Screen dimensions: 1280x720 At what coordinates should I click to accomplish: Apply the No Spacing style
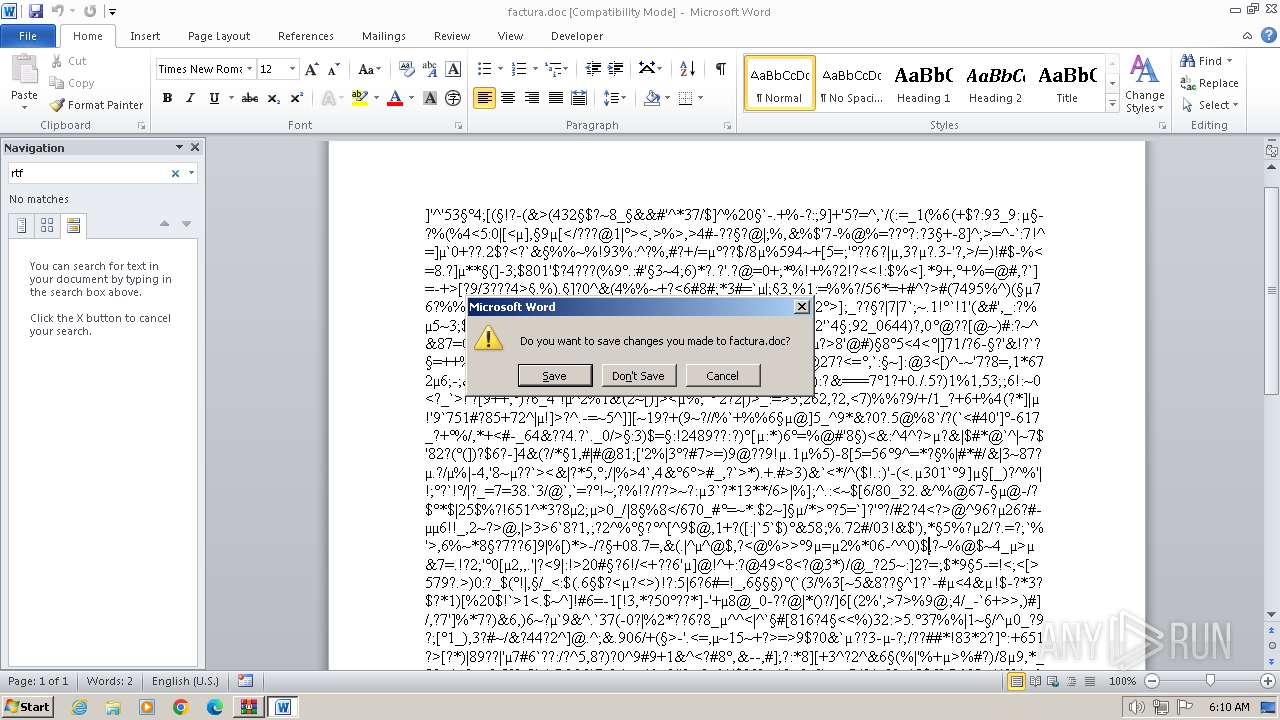coord(851,84)
